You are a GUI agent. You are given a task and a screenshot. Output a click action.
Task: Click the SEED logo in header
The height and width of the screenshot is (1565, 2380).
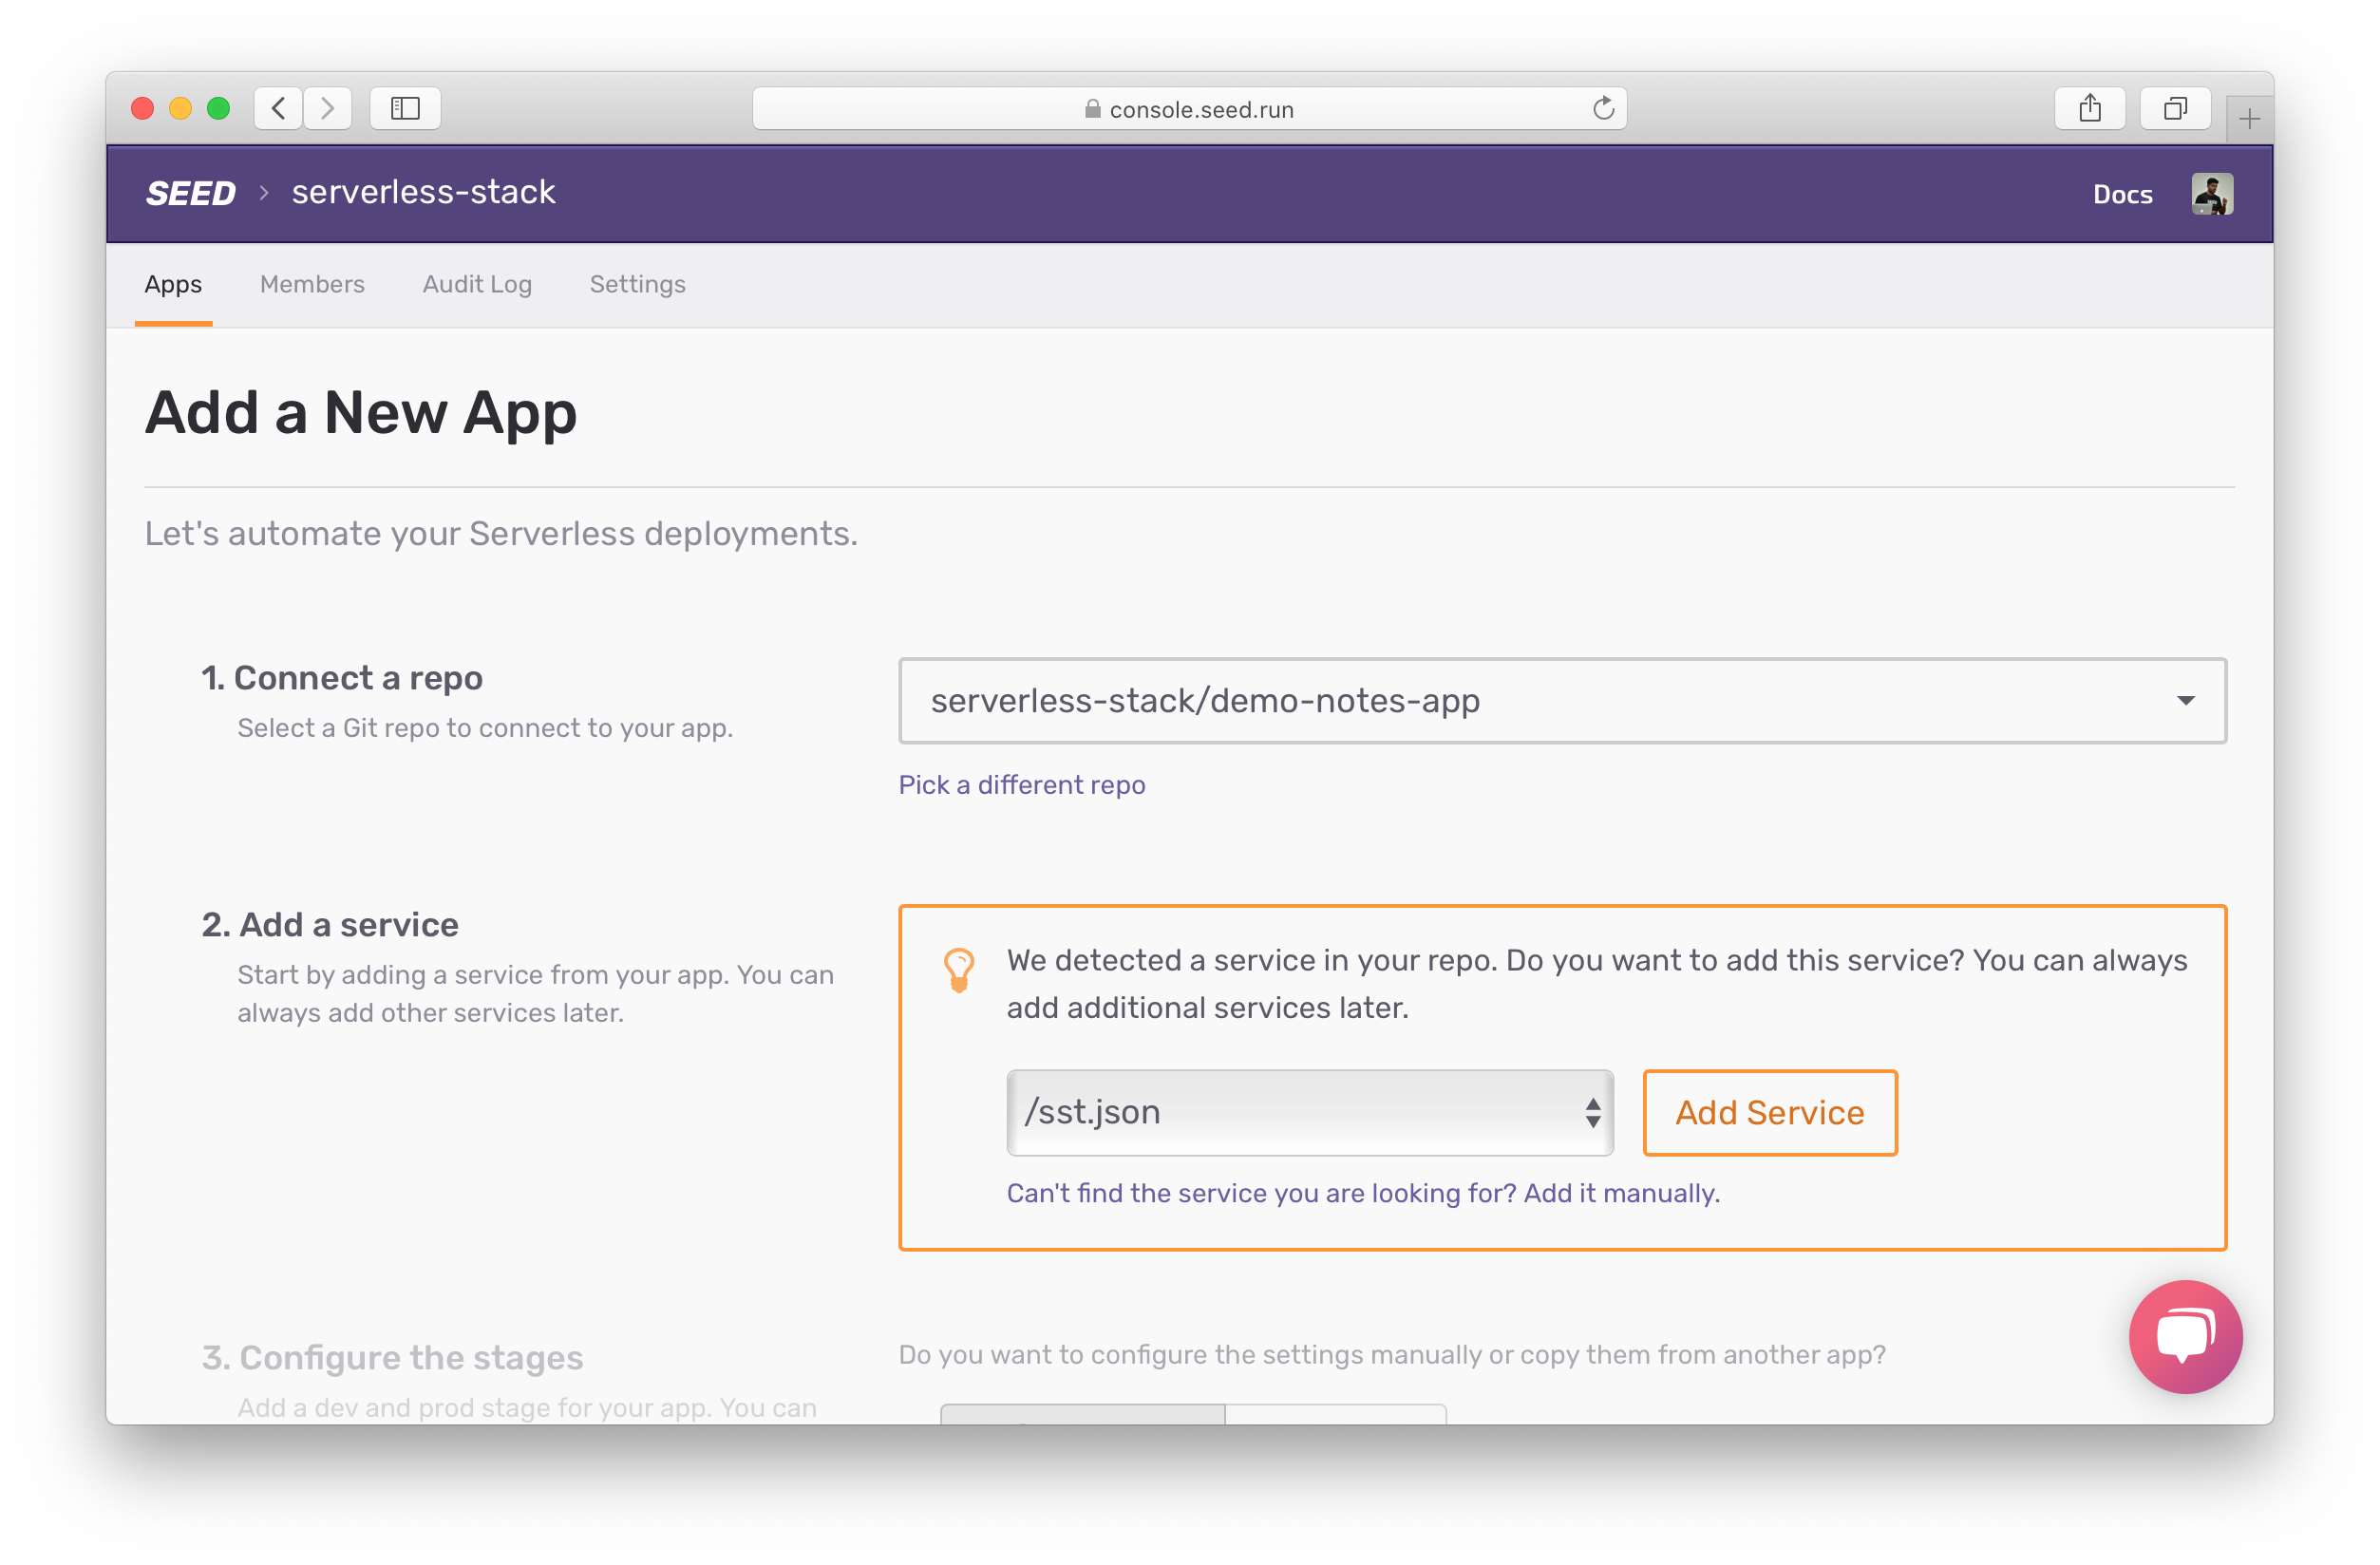click(x=190, y=193)
